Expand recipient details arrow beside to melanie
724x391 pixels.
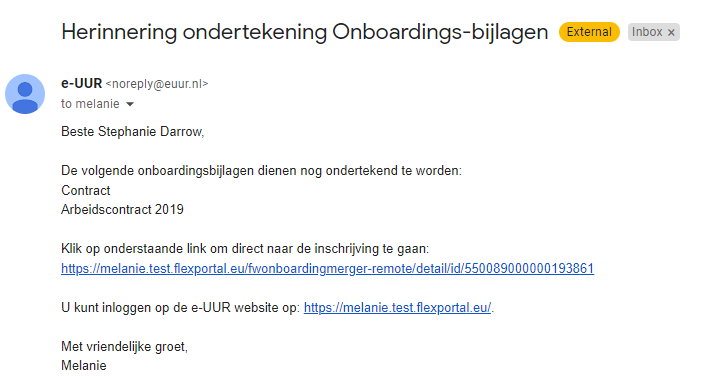[x=130, y=104]
